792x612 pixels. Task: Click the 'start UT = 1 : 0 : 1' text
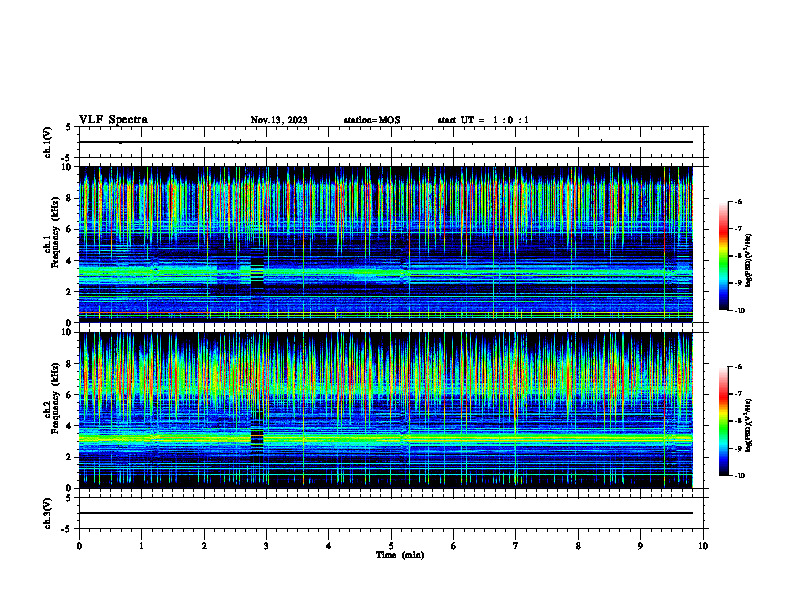coord(483,120)
